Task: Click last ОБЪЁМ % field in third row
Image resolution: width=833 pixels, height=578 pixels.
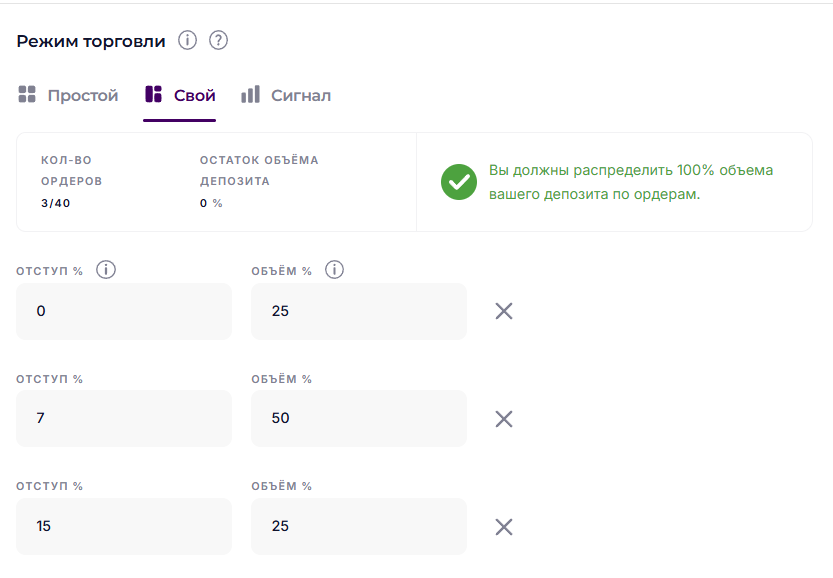Action: pyautogui.click(x=359, y=526)
